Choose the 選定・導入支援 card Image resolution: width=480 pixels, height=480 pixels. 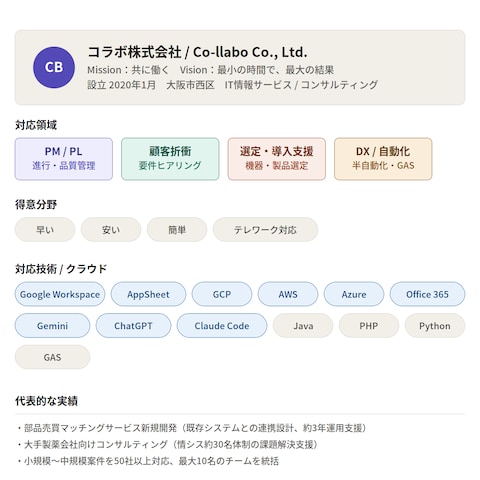click(277, 159)
